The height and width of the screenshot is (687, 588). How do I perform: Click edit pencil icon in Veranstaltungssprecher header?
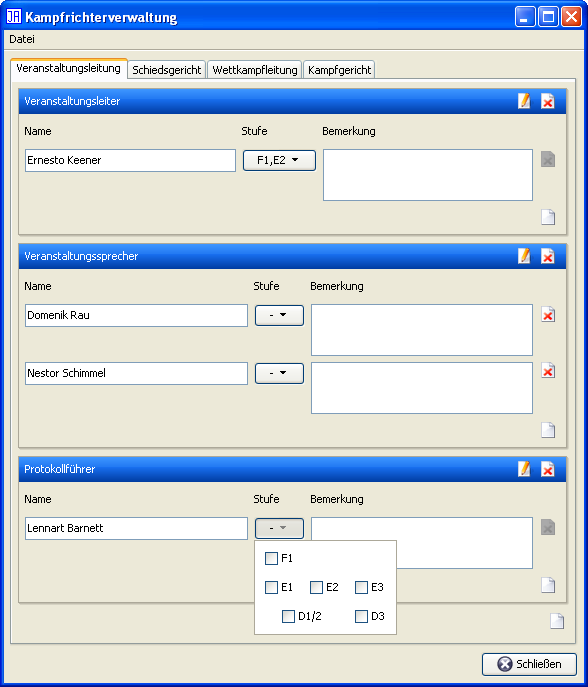click(524, 256)
